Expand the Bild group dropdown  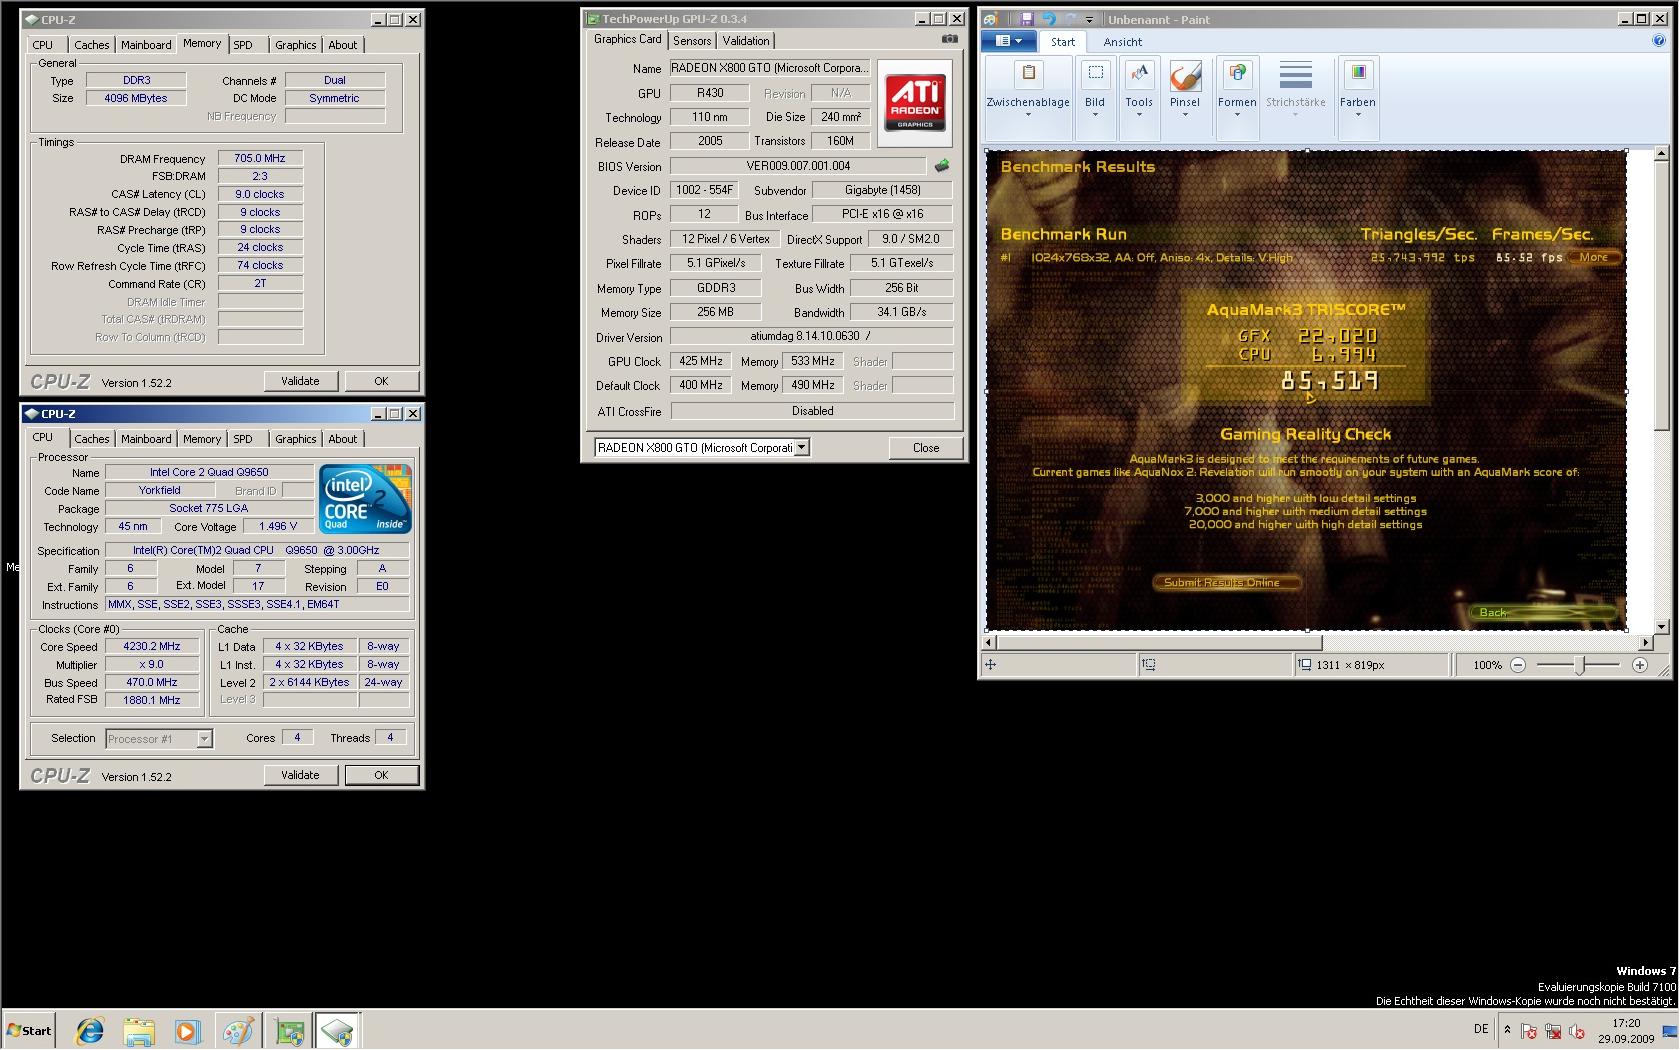(1095, 115)
